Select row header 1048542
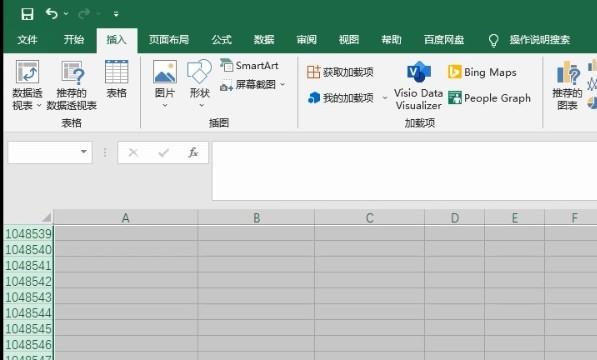Viewport: 597px width, 360px height. pos(29,281)
